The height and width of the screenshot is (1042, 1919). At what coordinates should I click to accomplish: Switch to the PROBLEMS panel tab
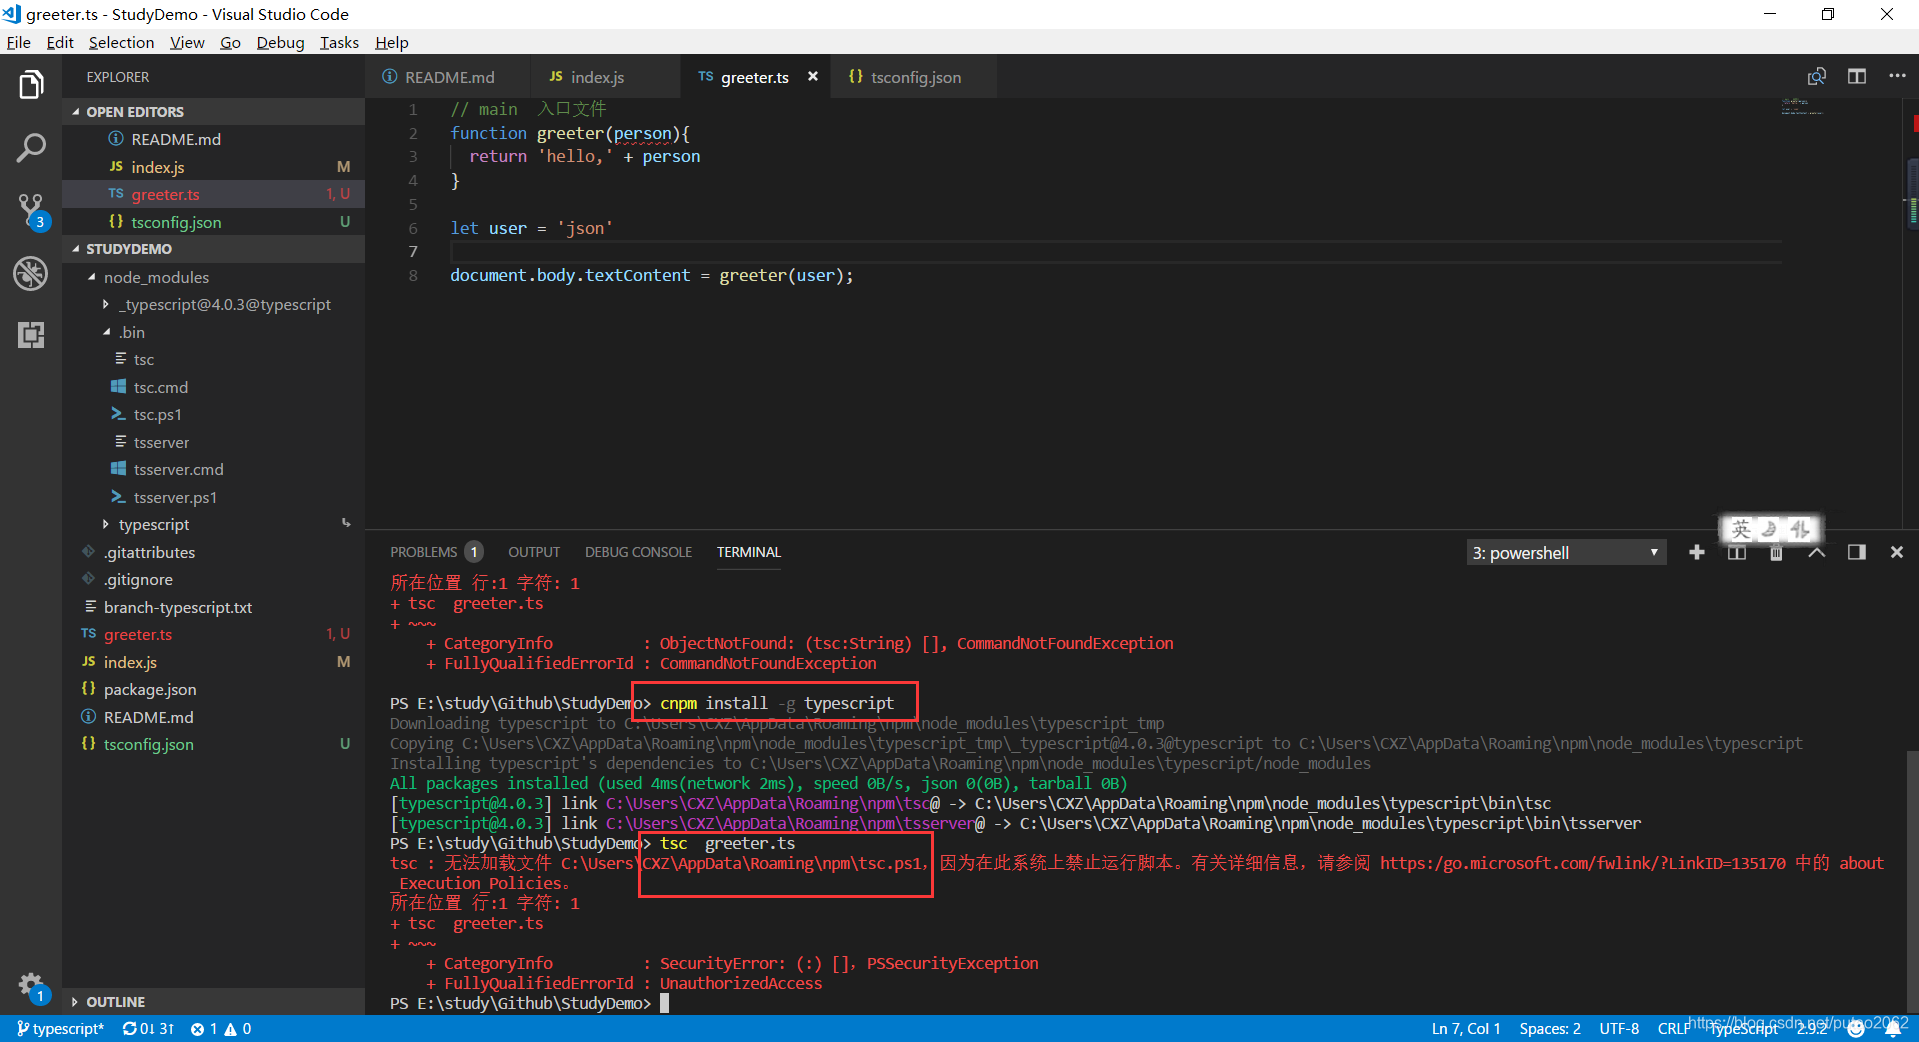pos(436,552)
